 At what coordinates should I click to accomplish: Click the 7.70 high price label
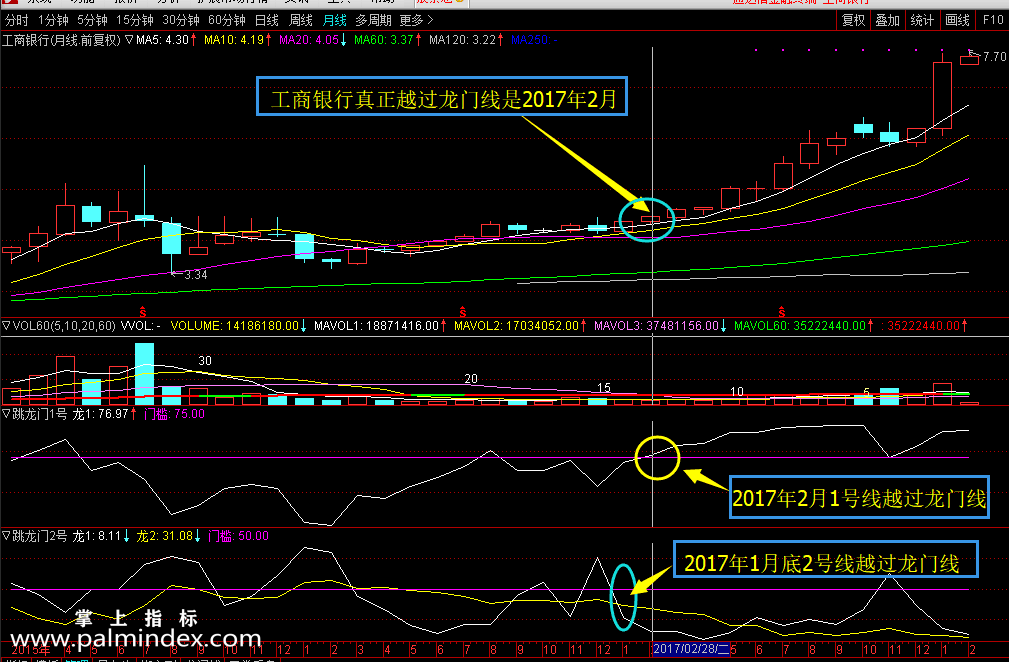click(995, 57)
